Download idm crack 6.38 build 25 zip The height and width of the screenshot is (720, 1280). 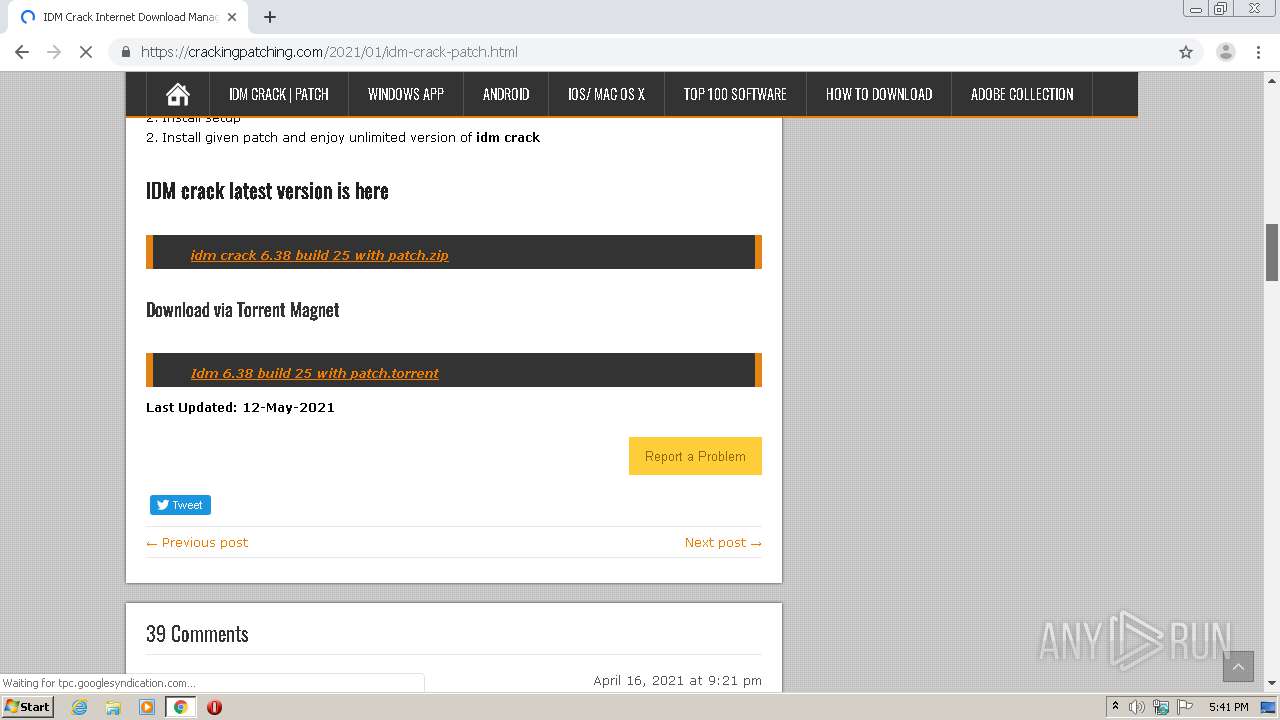tap(319, 255)
